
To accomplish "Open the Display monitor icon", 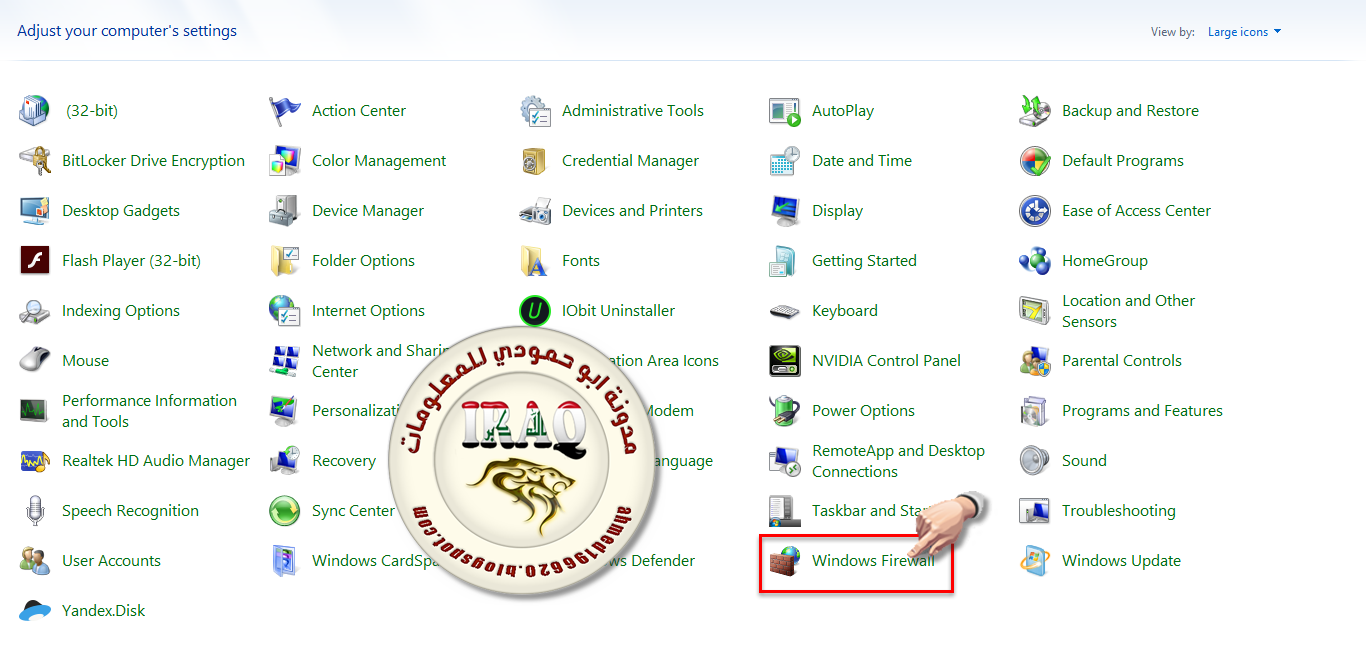I will (x=785, y=211).
